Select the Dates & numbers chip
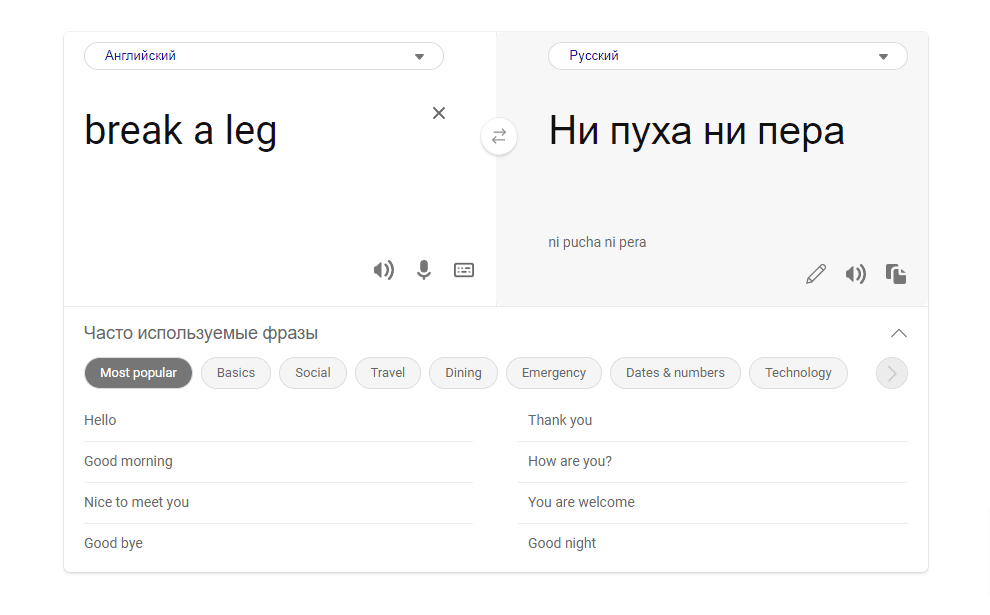The height and width of the screenshot is (615, 990). pyautogui.click(x=675, y=373)
